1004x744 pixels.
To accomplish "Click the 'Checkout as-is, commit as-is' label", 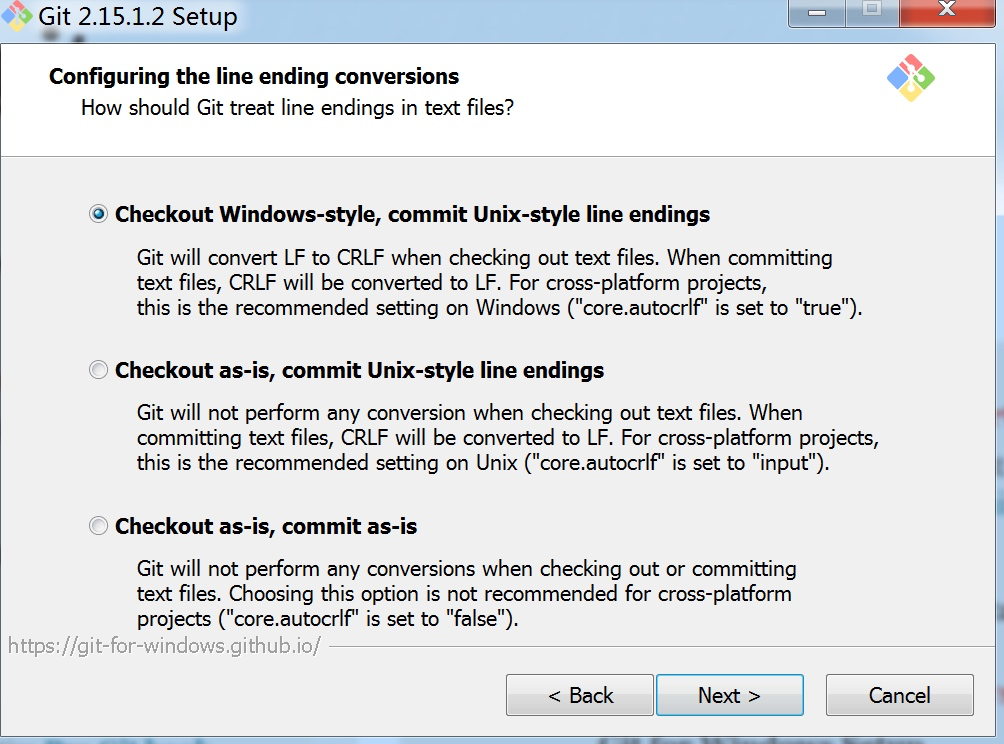I will (x=266, y=526).
